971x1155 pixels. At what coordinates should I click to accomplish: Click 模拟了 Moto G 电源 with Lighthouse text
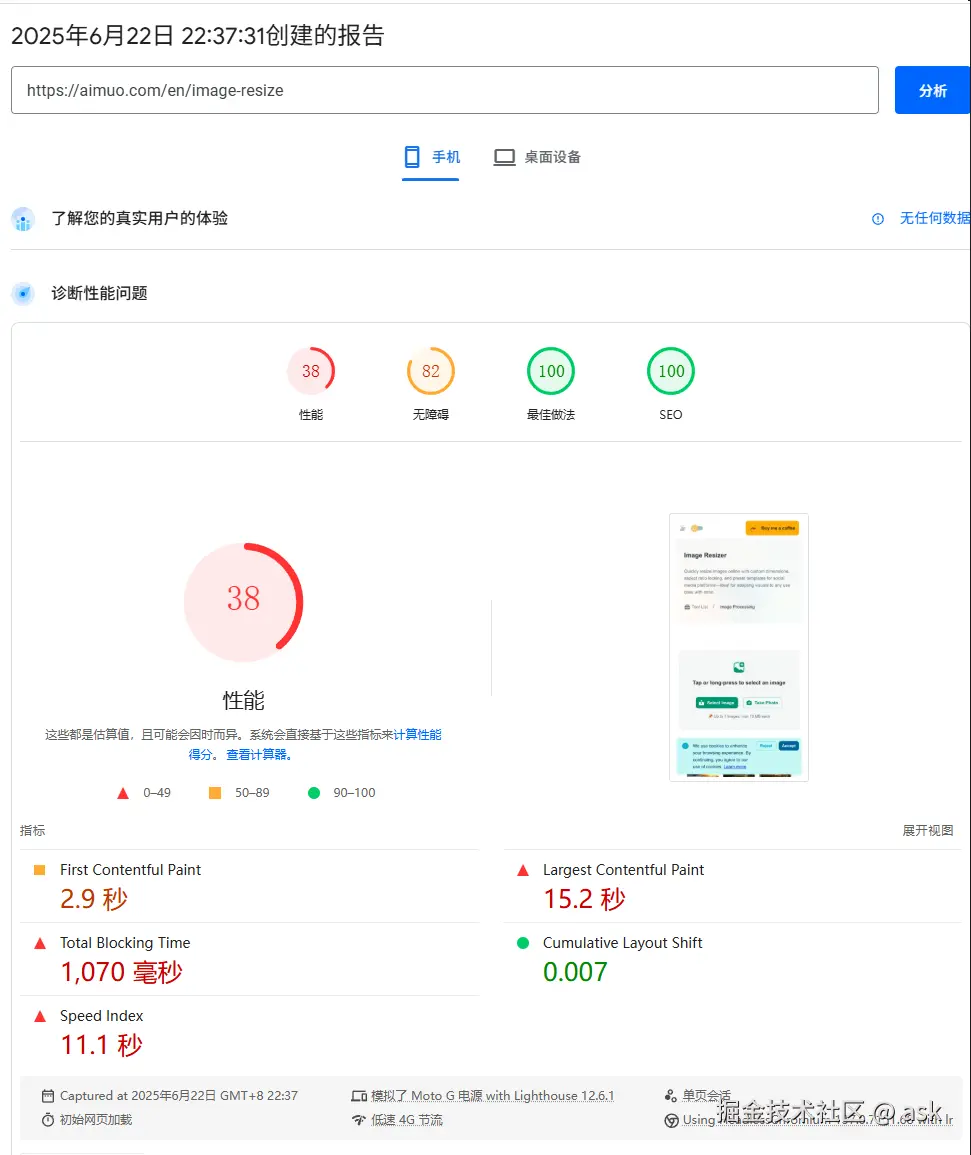[x=492, y=1095]
